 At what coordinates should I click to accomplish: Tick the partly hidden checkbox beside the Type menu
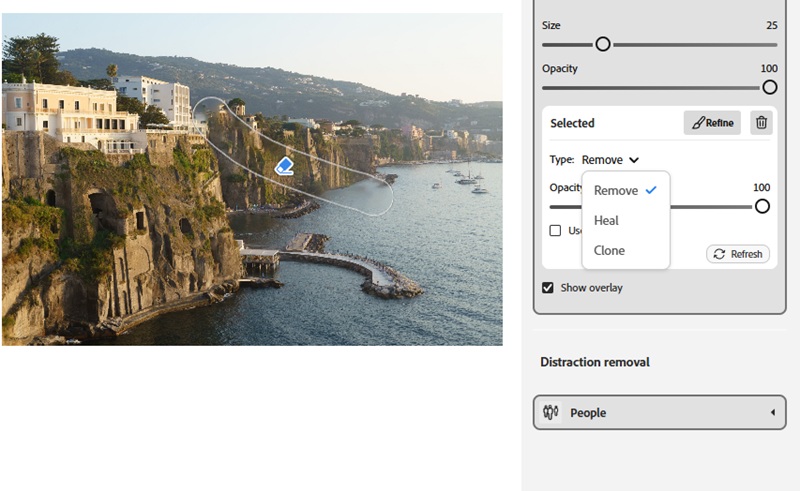click(x=555, y=231)
